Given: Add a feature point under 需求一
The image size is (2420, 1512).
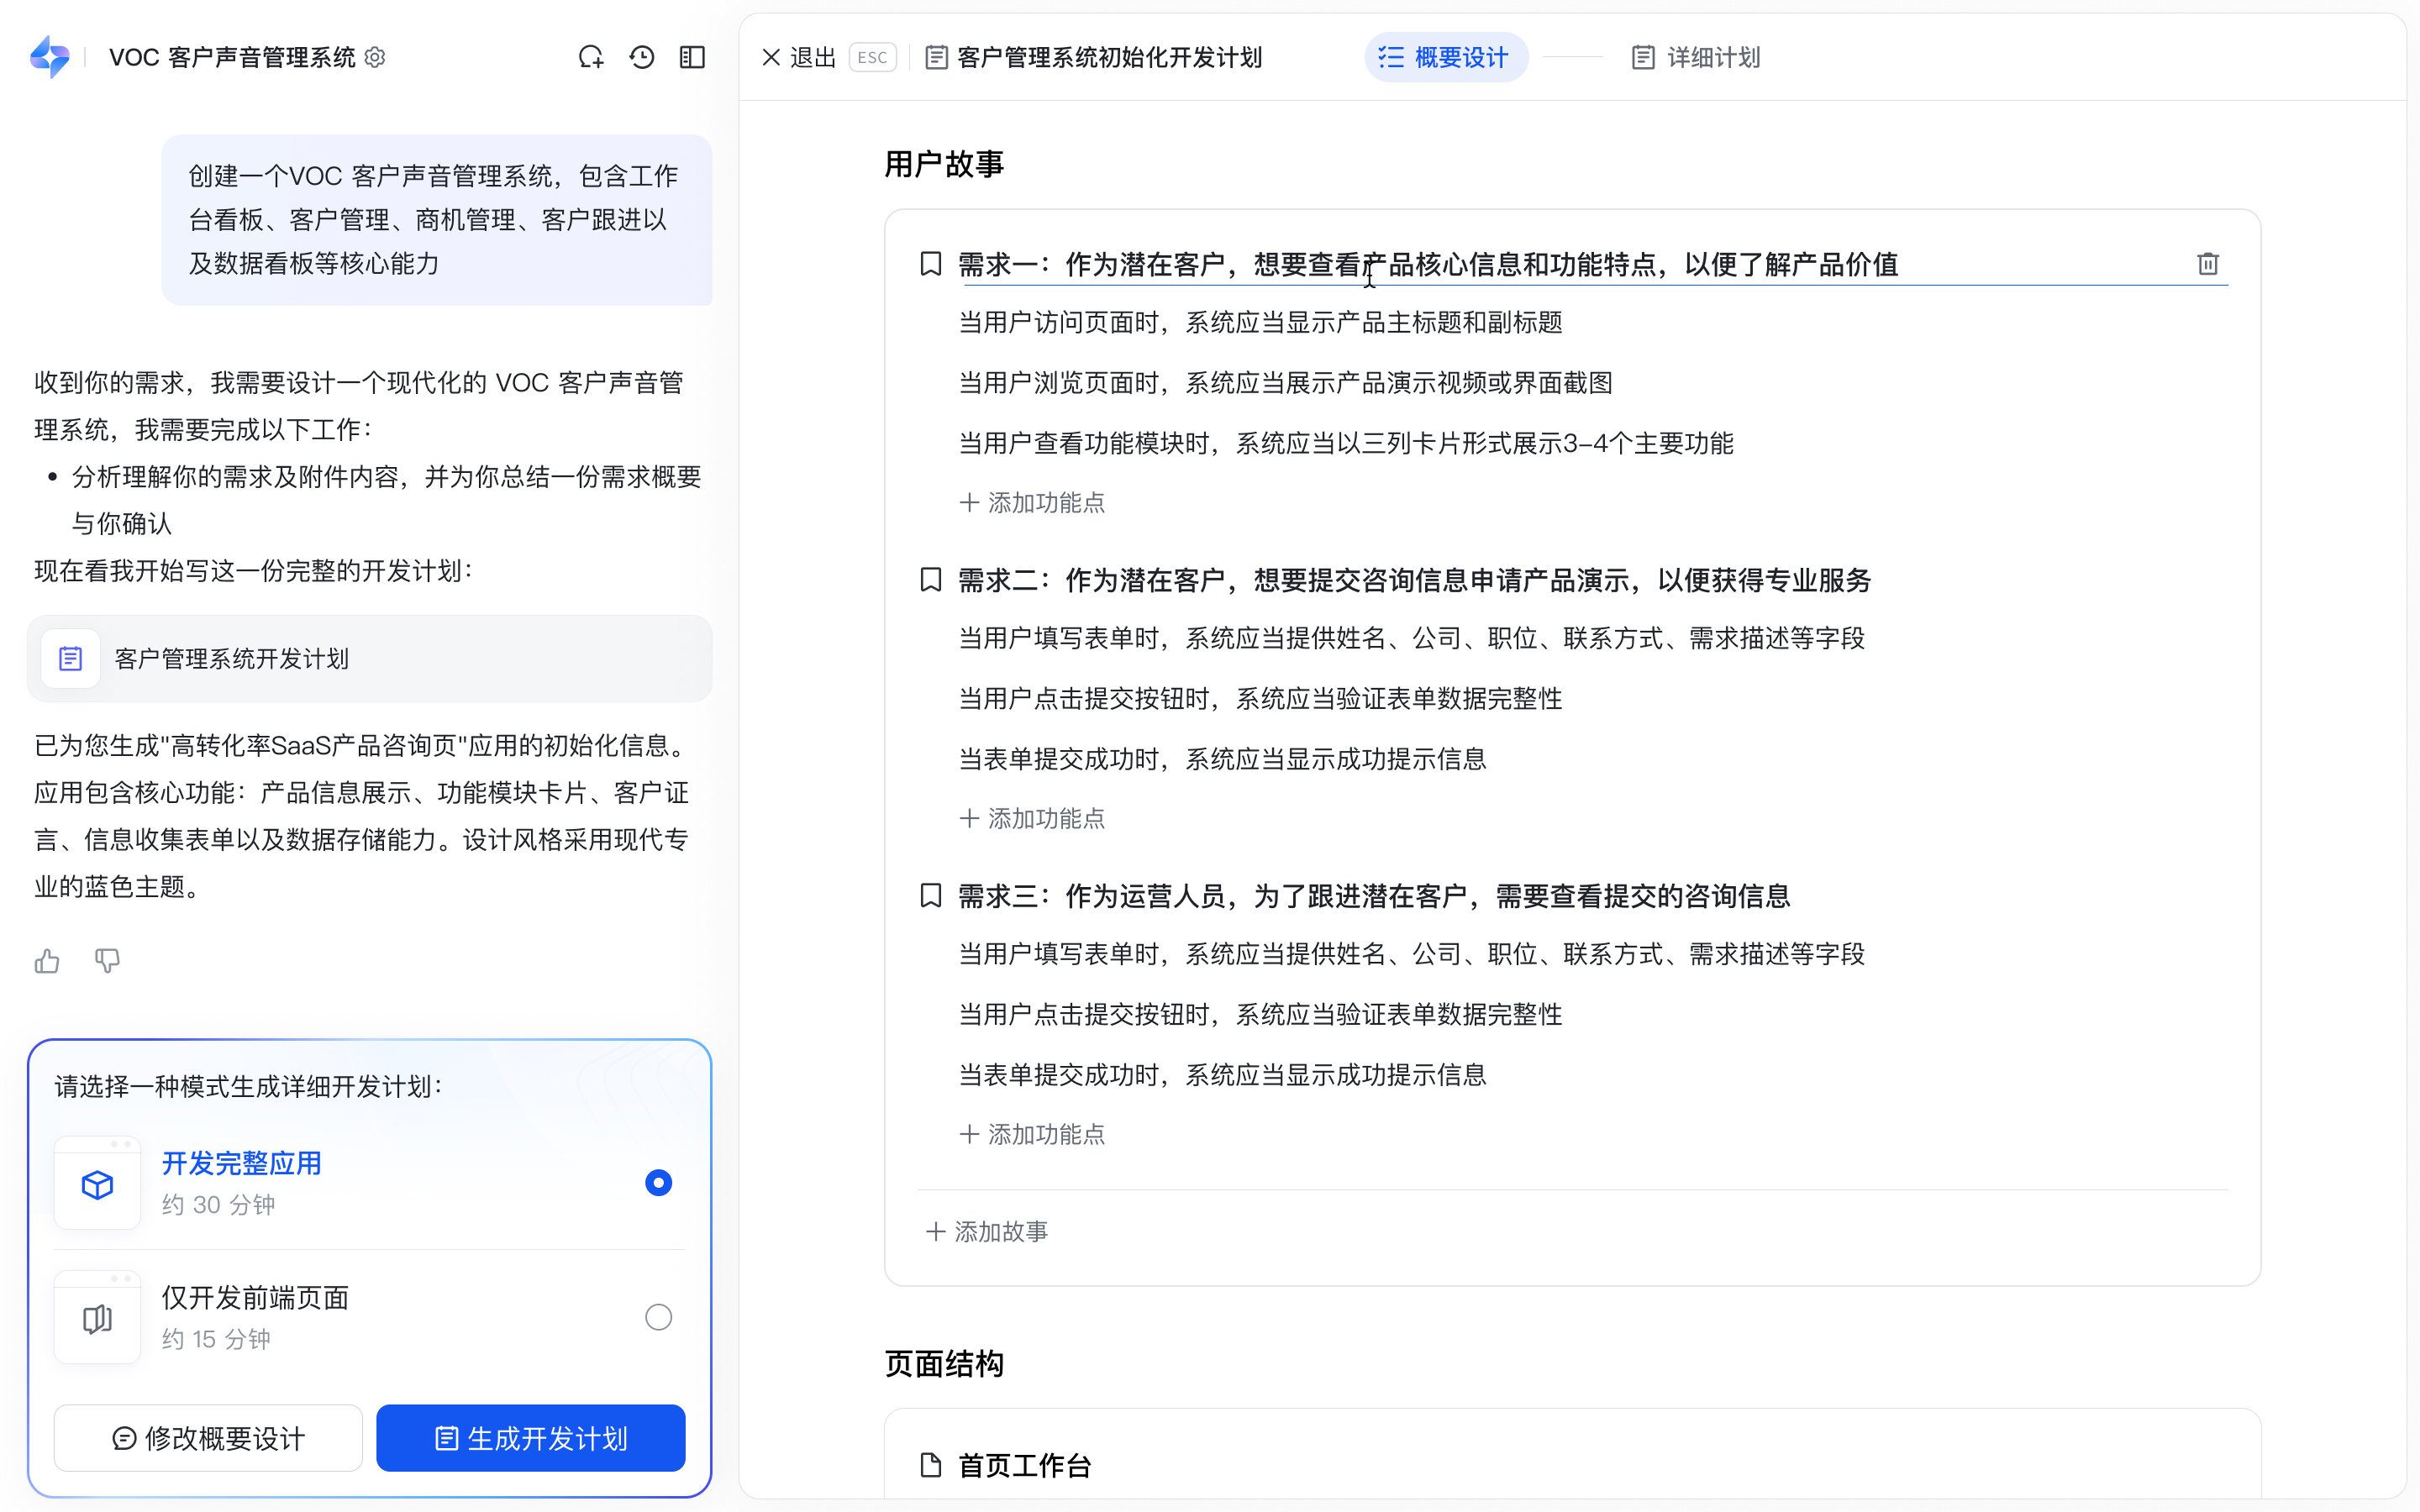Looking at the screenshot, I should pyautogui.click(x=1032, y=503).
